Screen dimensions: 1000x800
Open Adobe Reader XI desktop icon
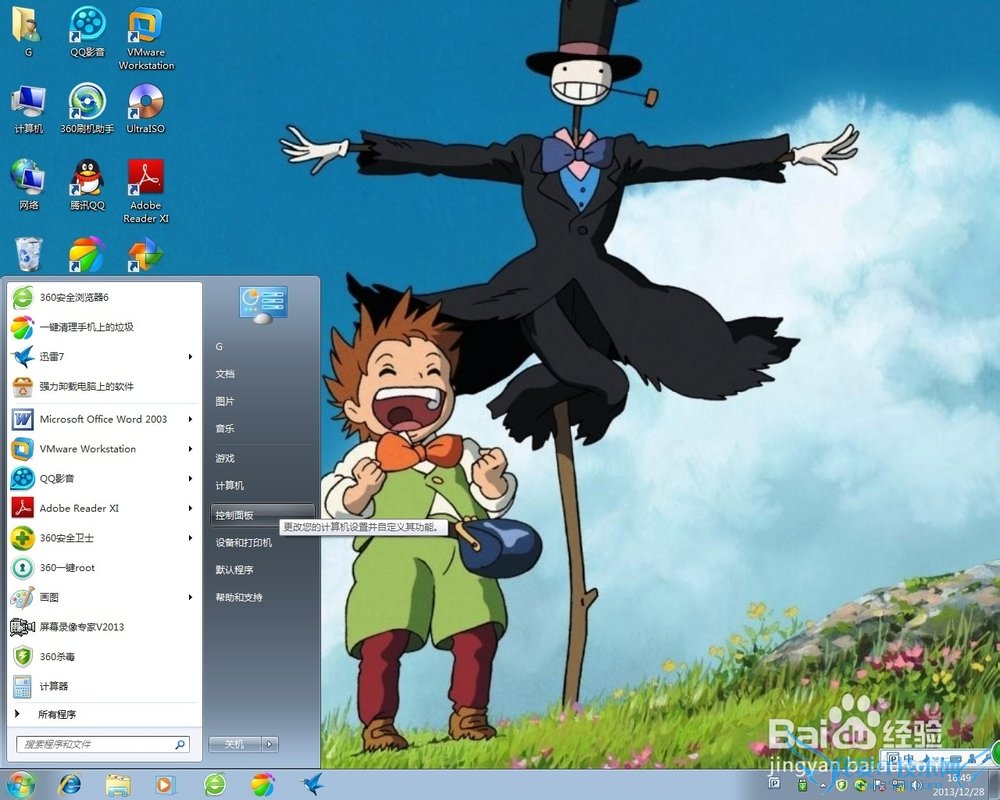click(146, 180)
